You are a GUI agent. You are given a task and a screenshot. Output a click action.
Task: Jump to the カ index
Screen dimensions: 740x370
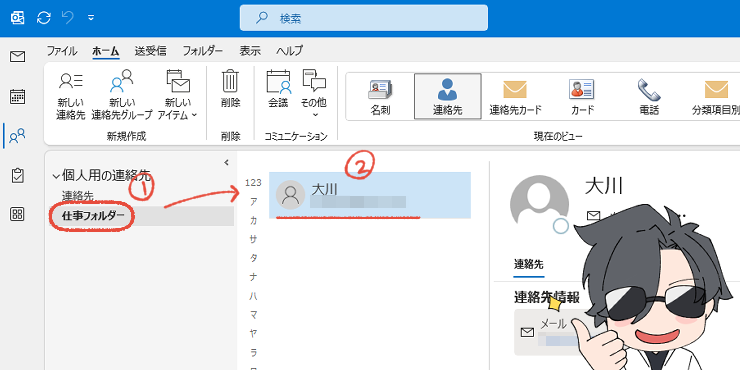point(253,220)
